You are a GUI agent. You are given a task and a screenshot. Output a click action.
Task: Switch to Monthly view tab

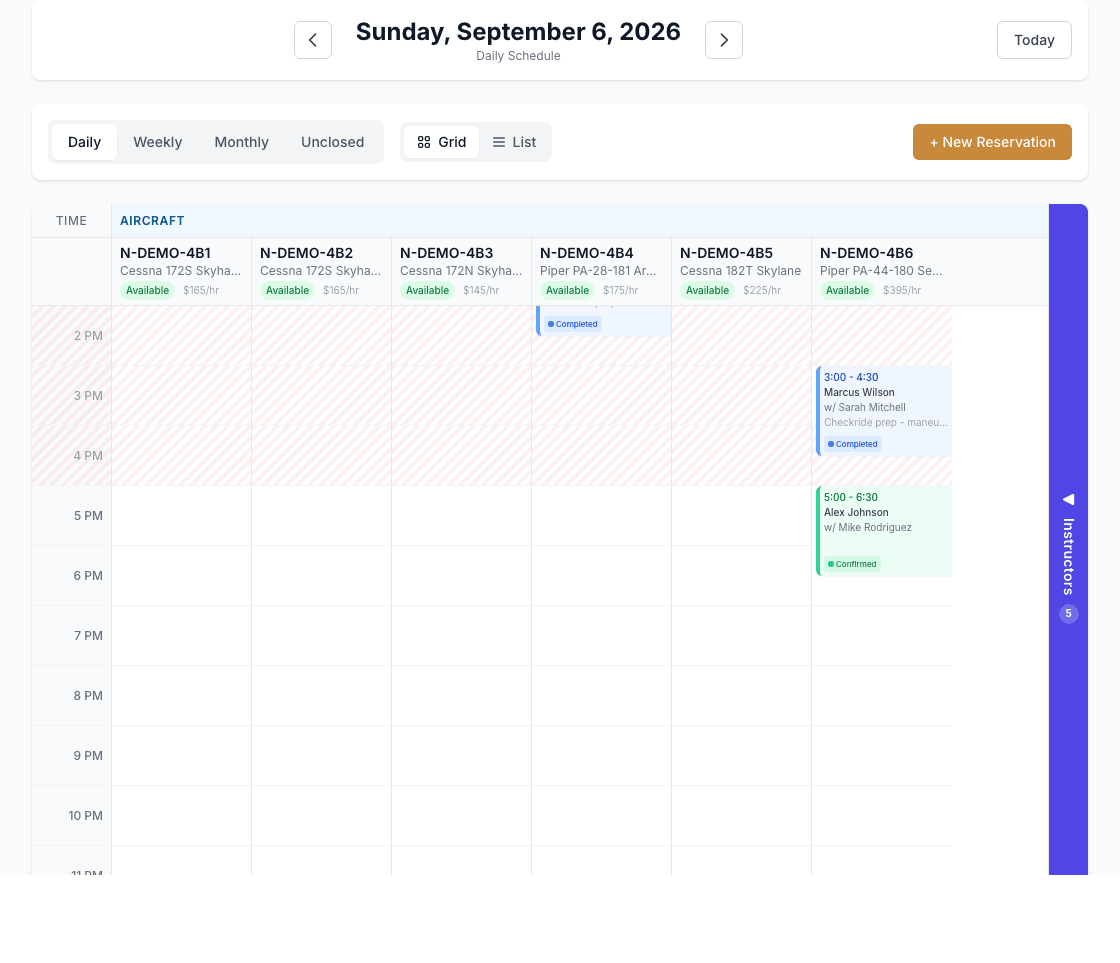click(241, 142)
